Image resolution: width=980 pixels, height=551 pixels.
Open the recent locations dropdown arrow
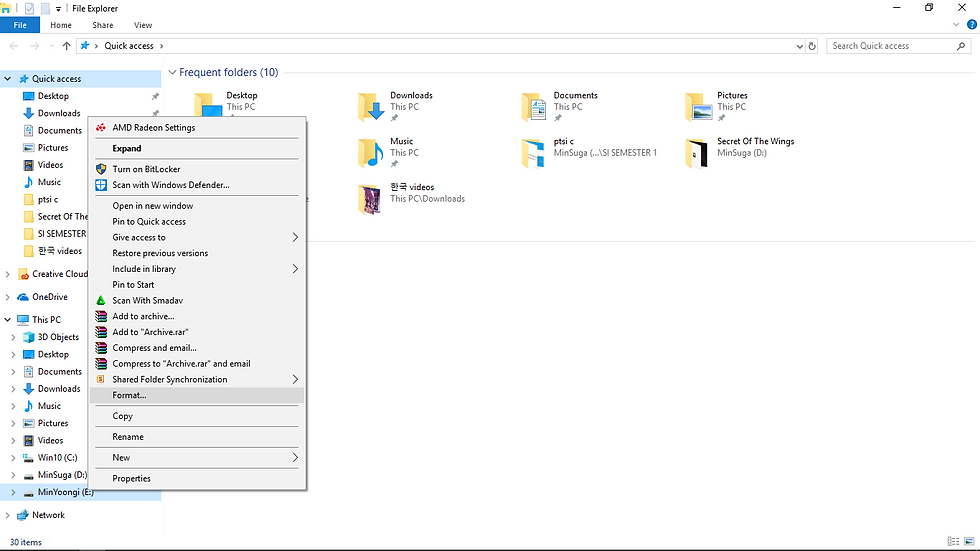[51, 46]
